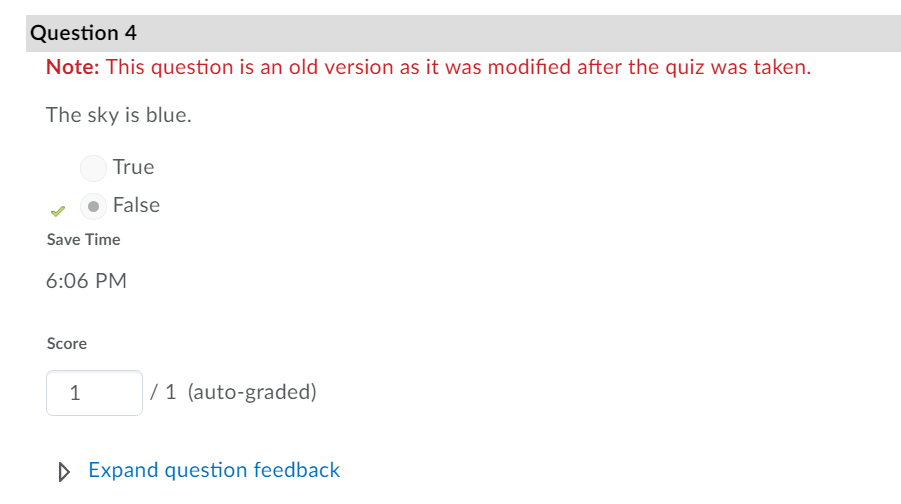Viewport: 901px width, 504px height.
Task: Click the red modified-after-quiz warning sentence
Action: [x=458, y=68]
